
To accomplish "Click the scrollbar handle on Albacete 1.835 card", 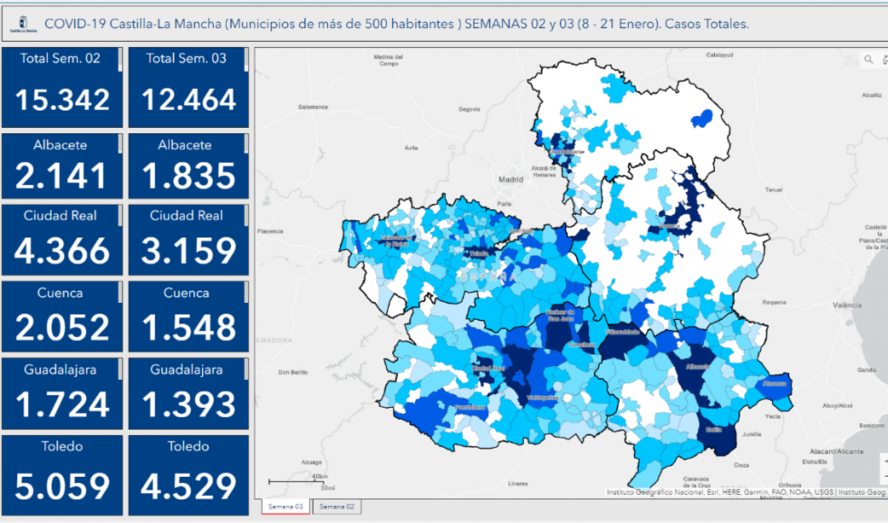I will coord(245,144).
